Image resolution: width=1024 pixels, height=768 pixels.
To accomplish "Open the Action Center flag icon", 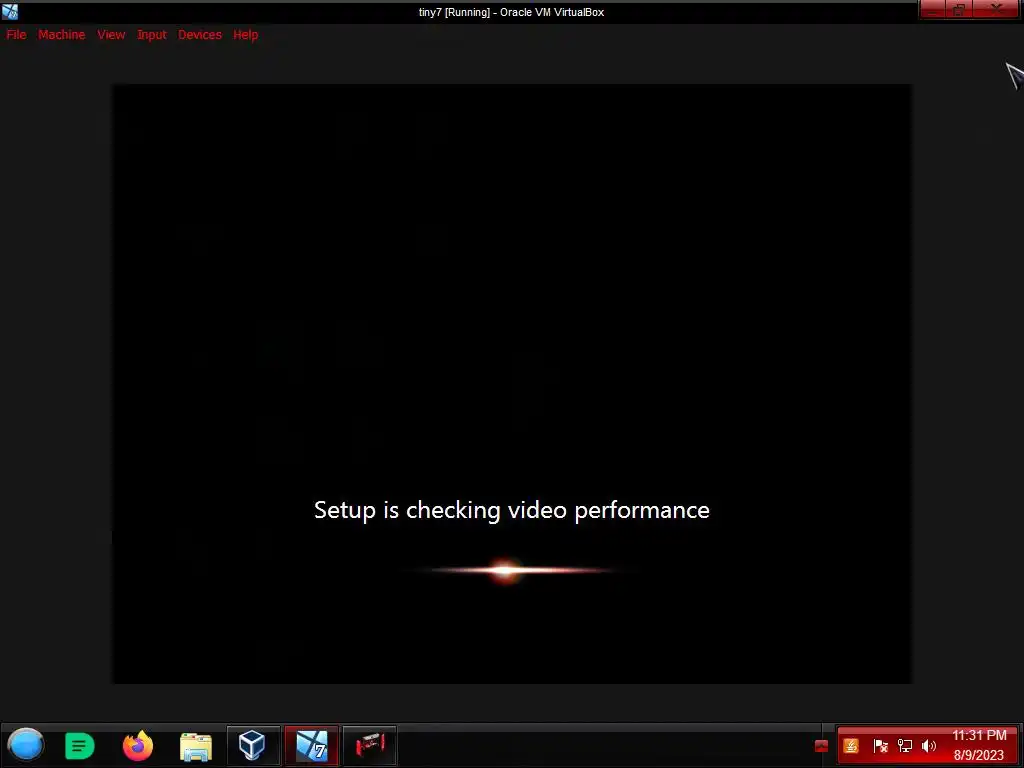I will click(880, 746).
